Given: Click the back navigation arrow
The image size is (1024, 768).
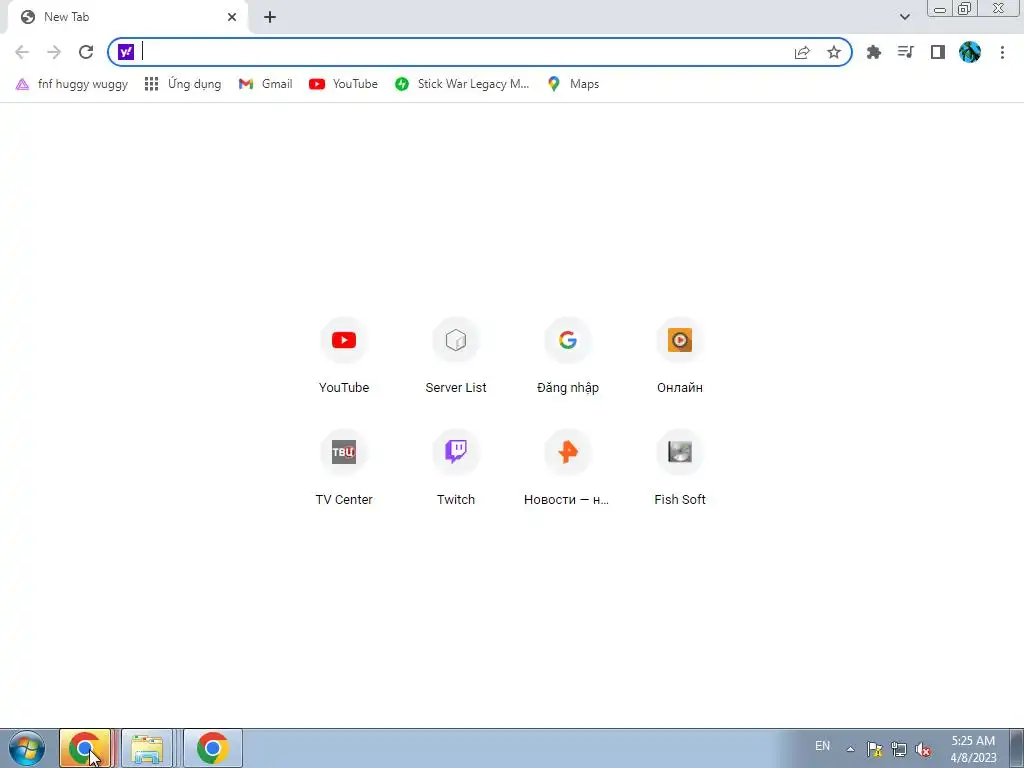Looking at the screenshot, I should pyautogui.click(x=22, y=52).
